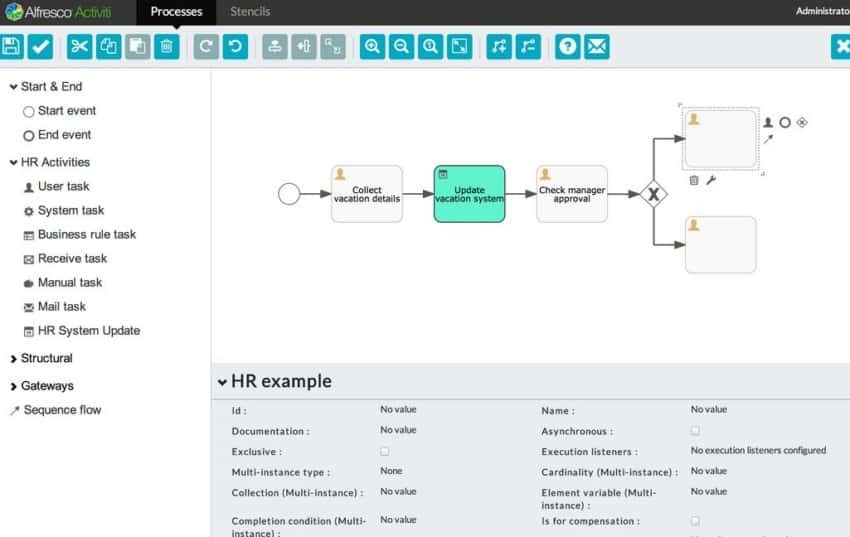Switch to the Stencils tab
Image resolution: width=850 pixels, height=537 pixels.
(x=250, y=12)
